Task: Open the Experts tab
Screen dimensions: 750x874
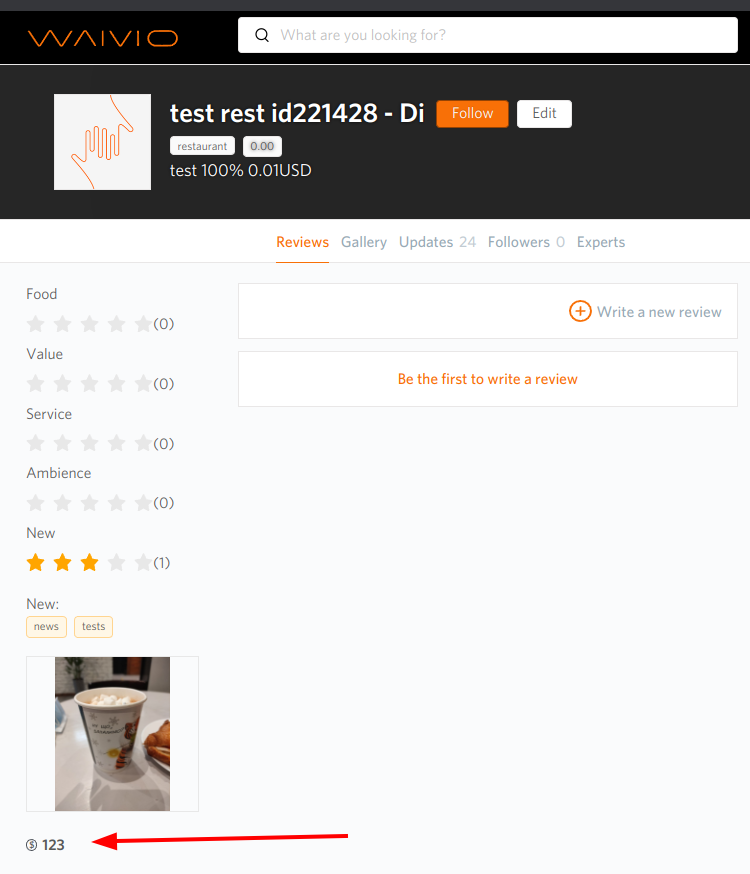Action: 601,242
